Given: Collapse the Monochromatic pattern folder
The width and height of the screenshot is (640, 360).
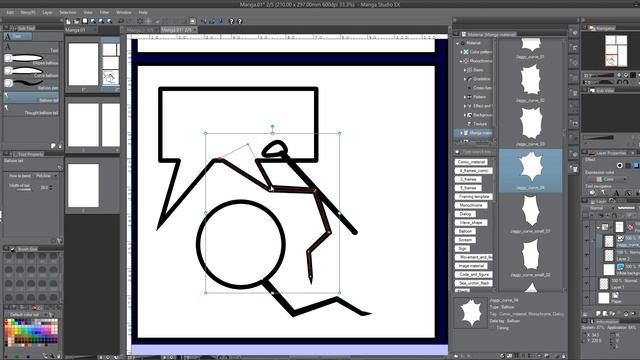Looking at the screenshot, I should click(x=461, y=61).
